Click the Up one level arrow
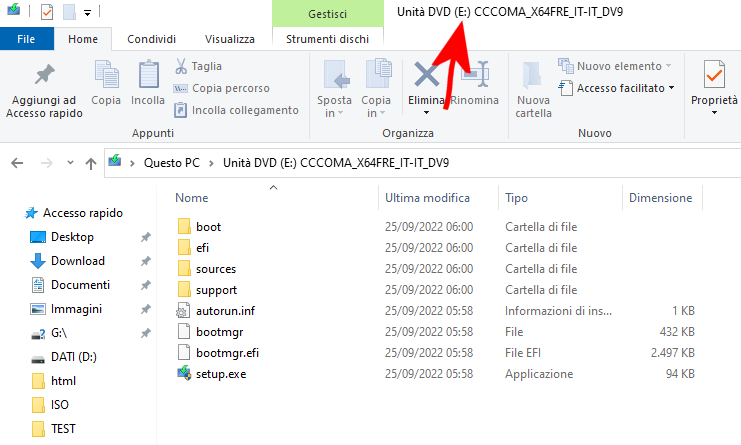This screenshot has height=445, width=741. coord(91,163)
